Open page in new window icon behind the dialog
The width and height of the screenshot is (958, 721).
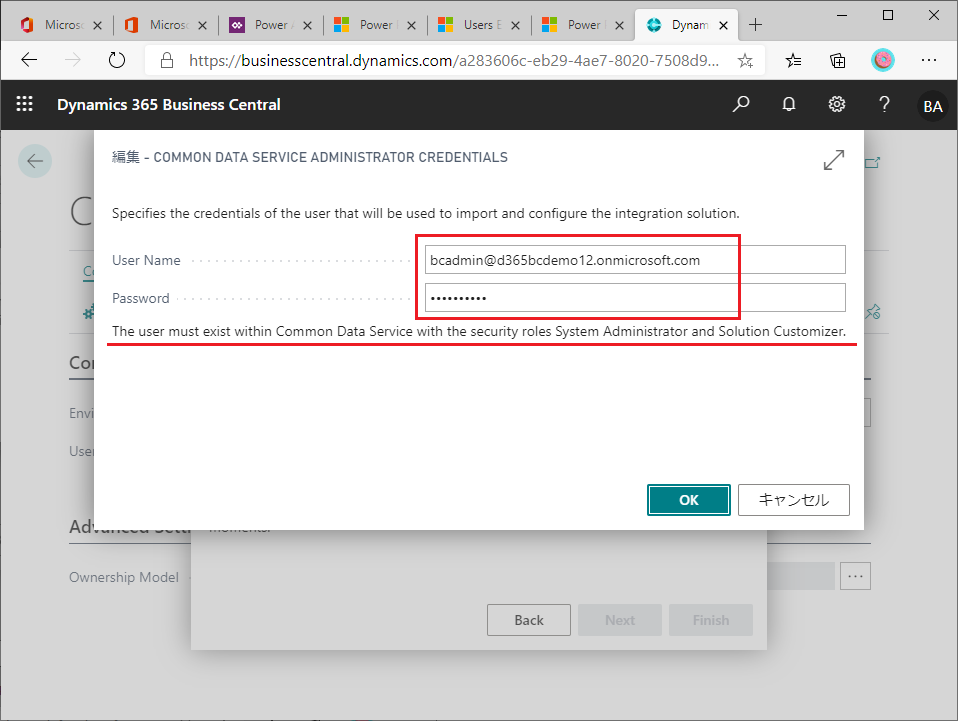coord(872,163)
